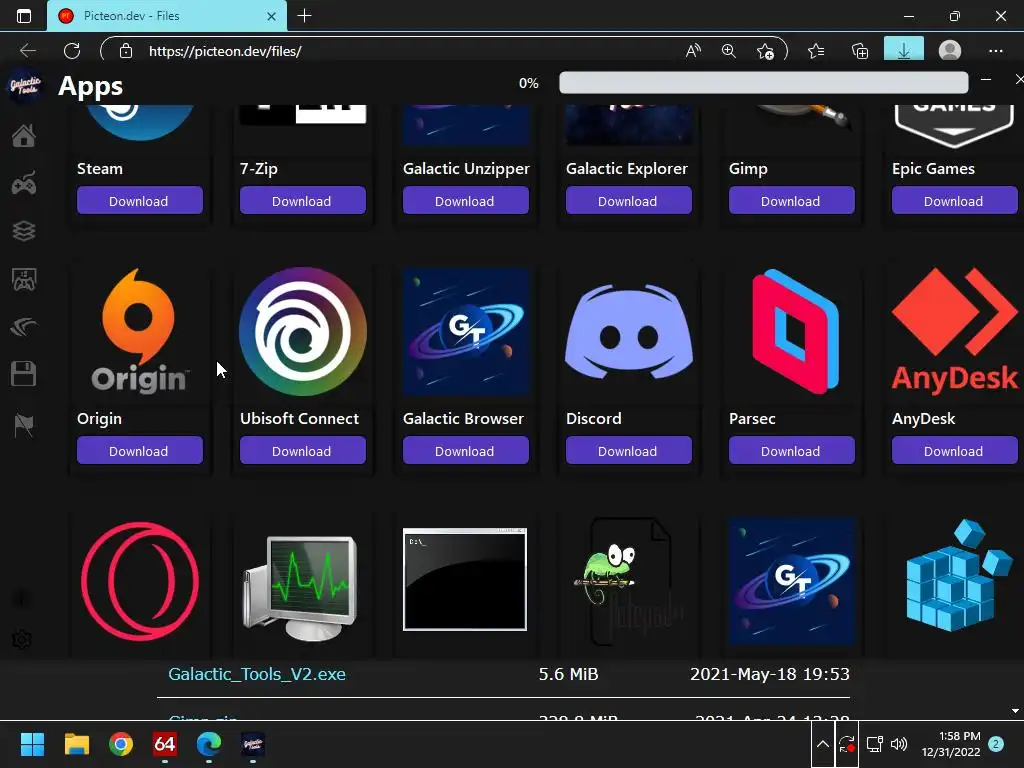The width and height of the screenshot is (1024, 768).
Task: Open the browser profile avatar
Action: point(950,50)
